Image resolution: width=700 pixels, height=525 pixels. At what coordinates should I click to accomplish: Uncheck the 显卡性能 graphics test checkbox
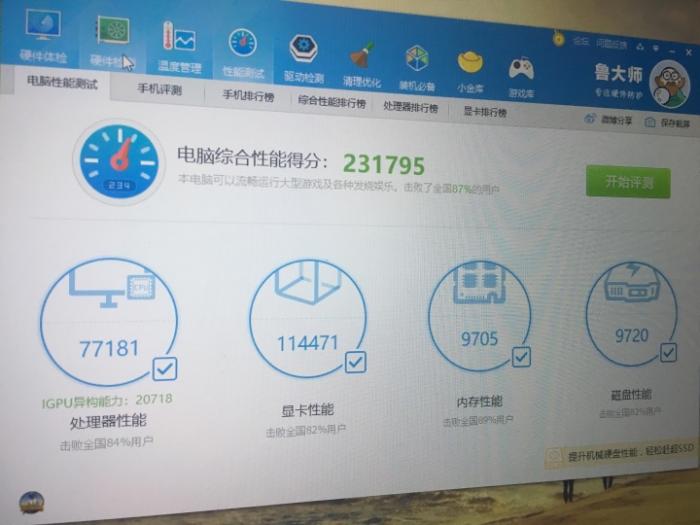click(355, 362)
